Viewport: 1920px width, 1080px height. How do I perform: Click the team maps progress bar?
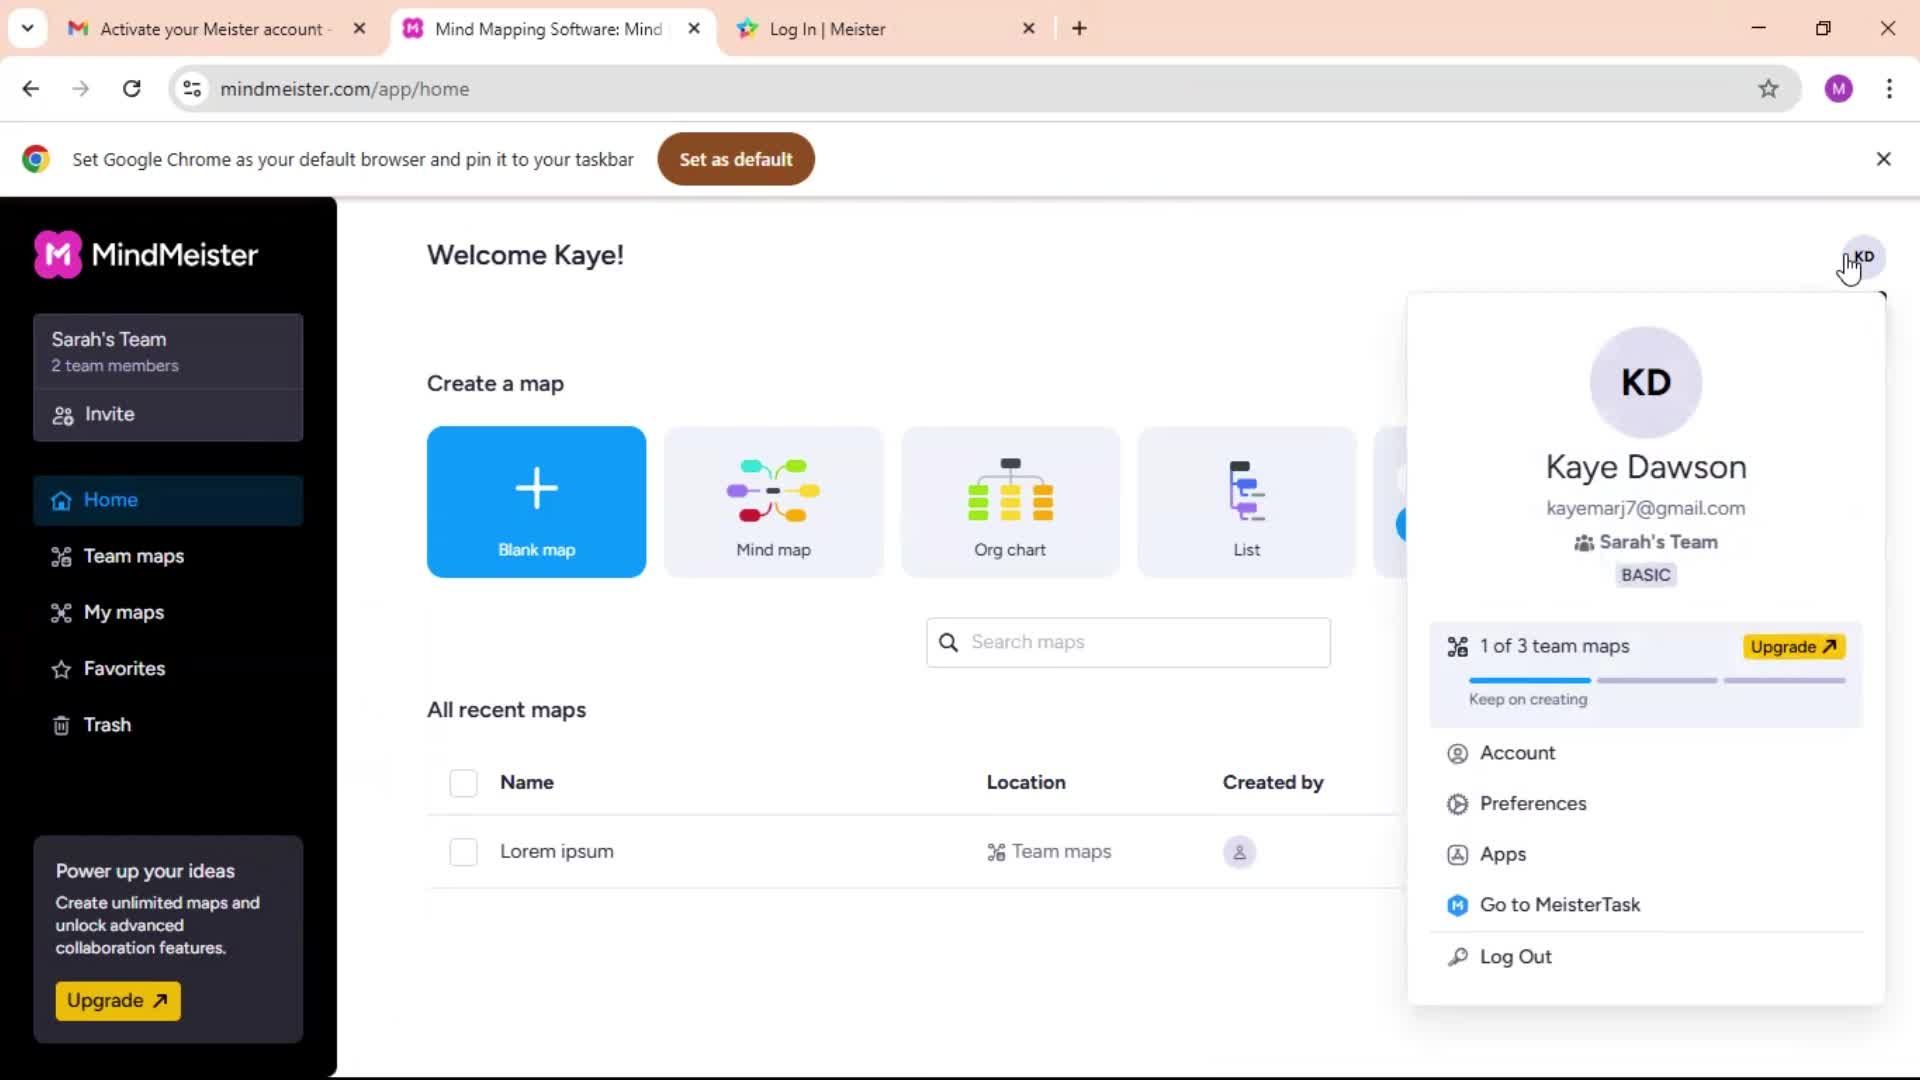pos(1657,680)
